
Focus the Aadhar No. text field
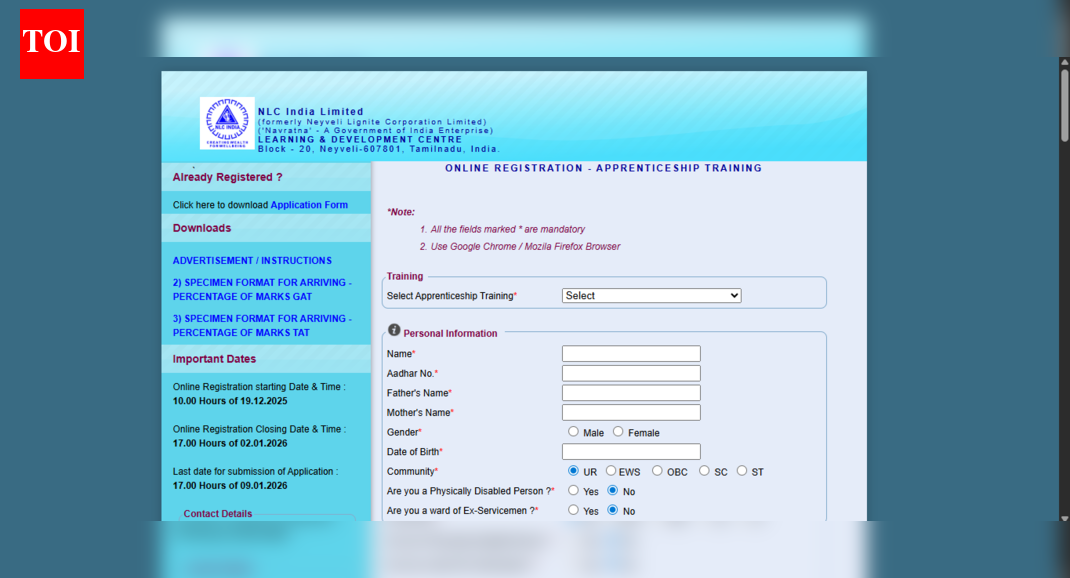(631, 373)
